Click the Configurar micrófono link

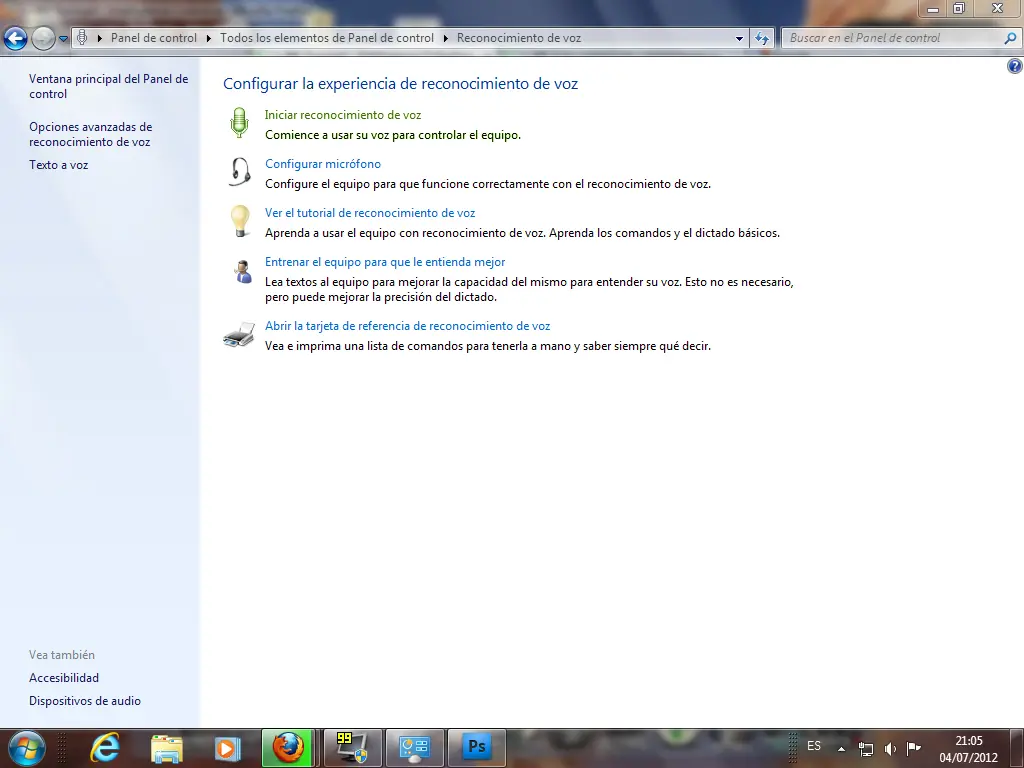(323, 164)
